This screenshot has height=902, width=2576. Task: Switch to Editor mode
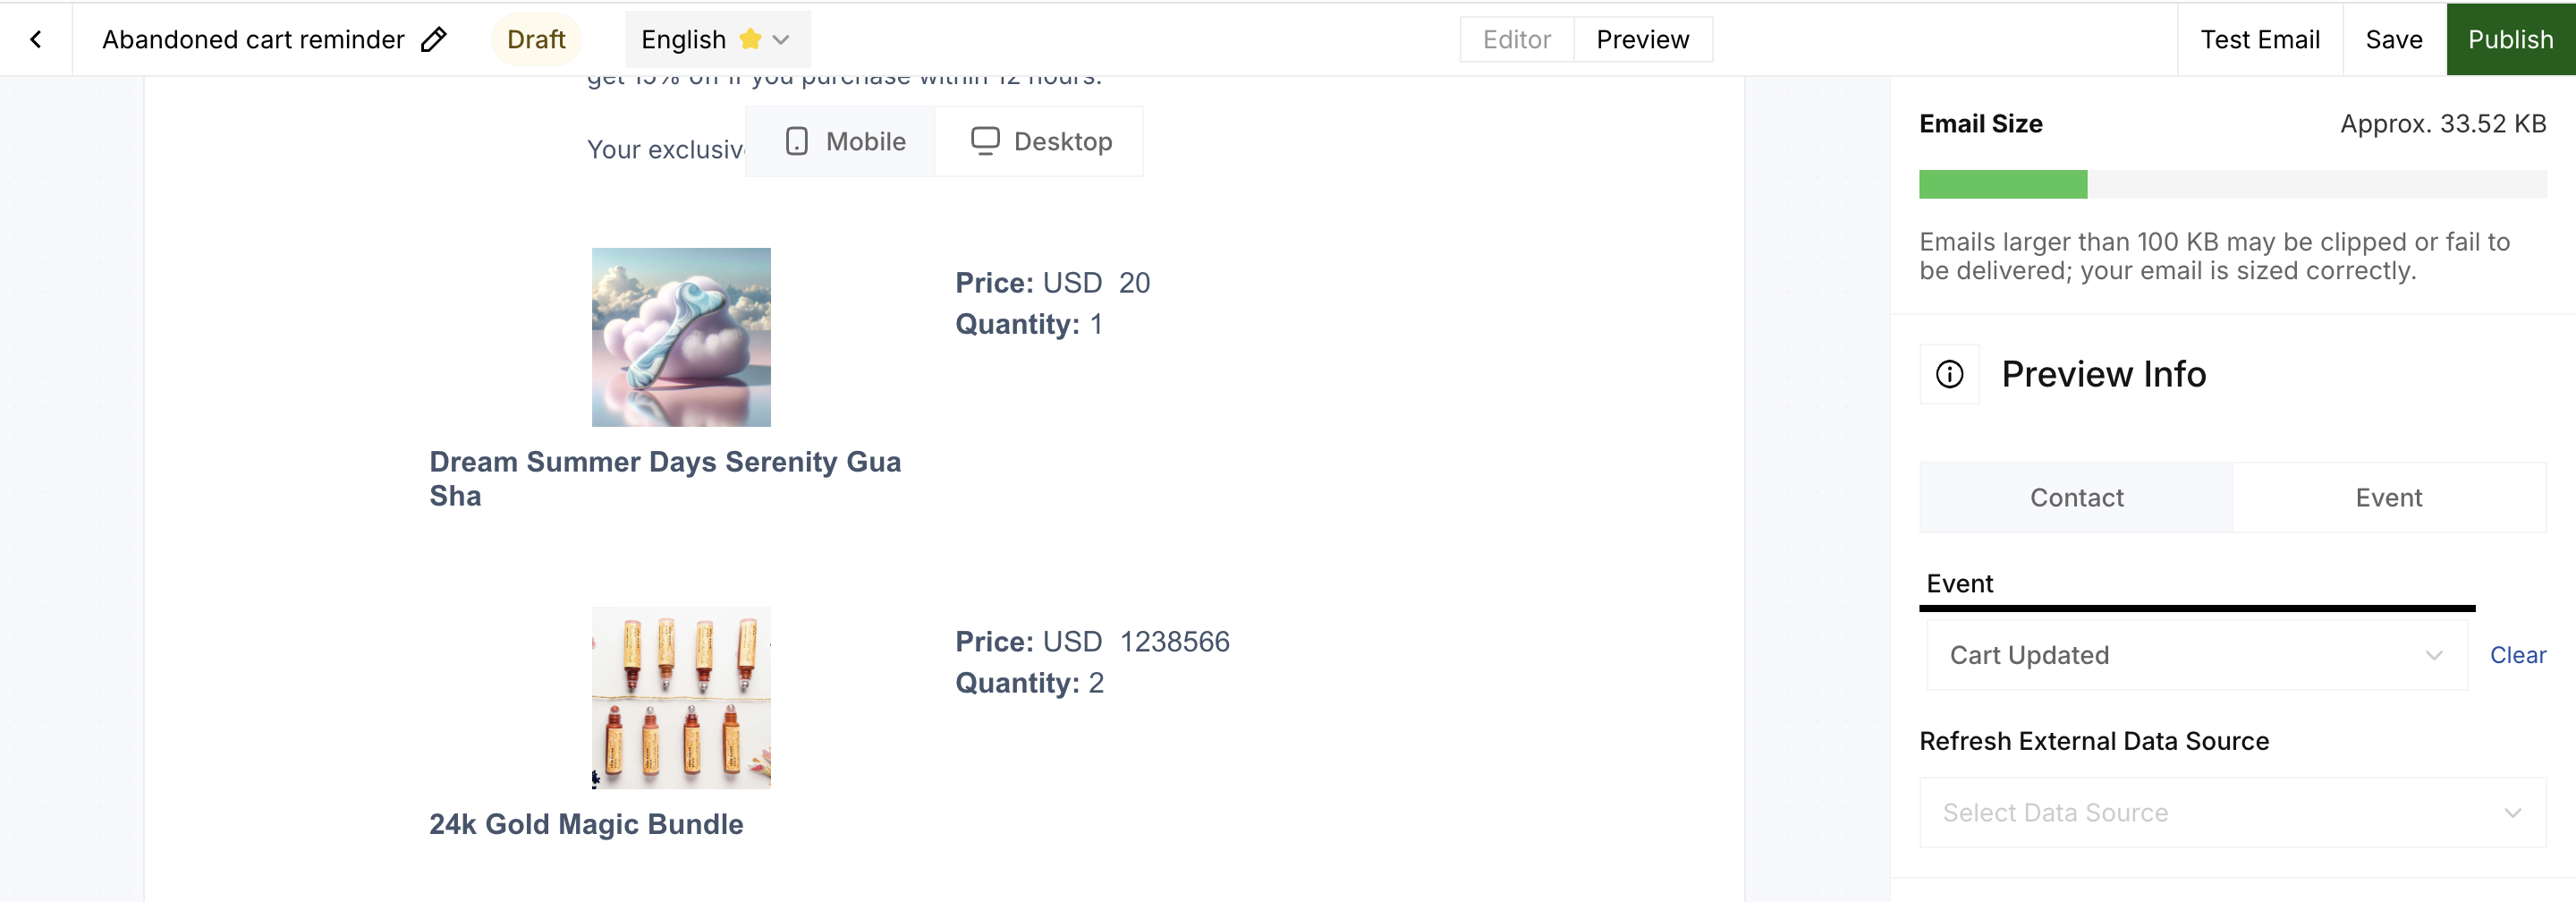point(1516,39)
